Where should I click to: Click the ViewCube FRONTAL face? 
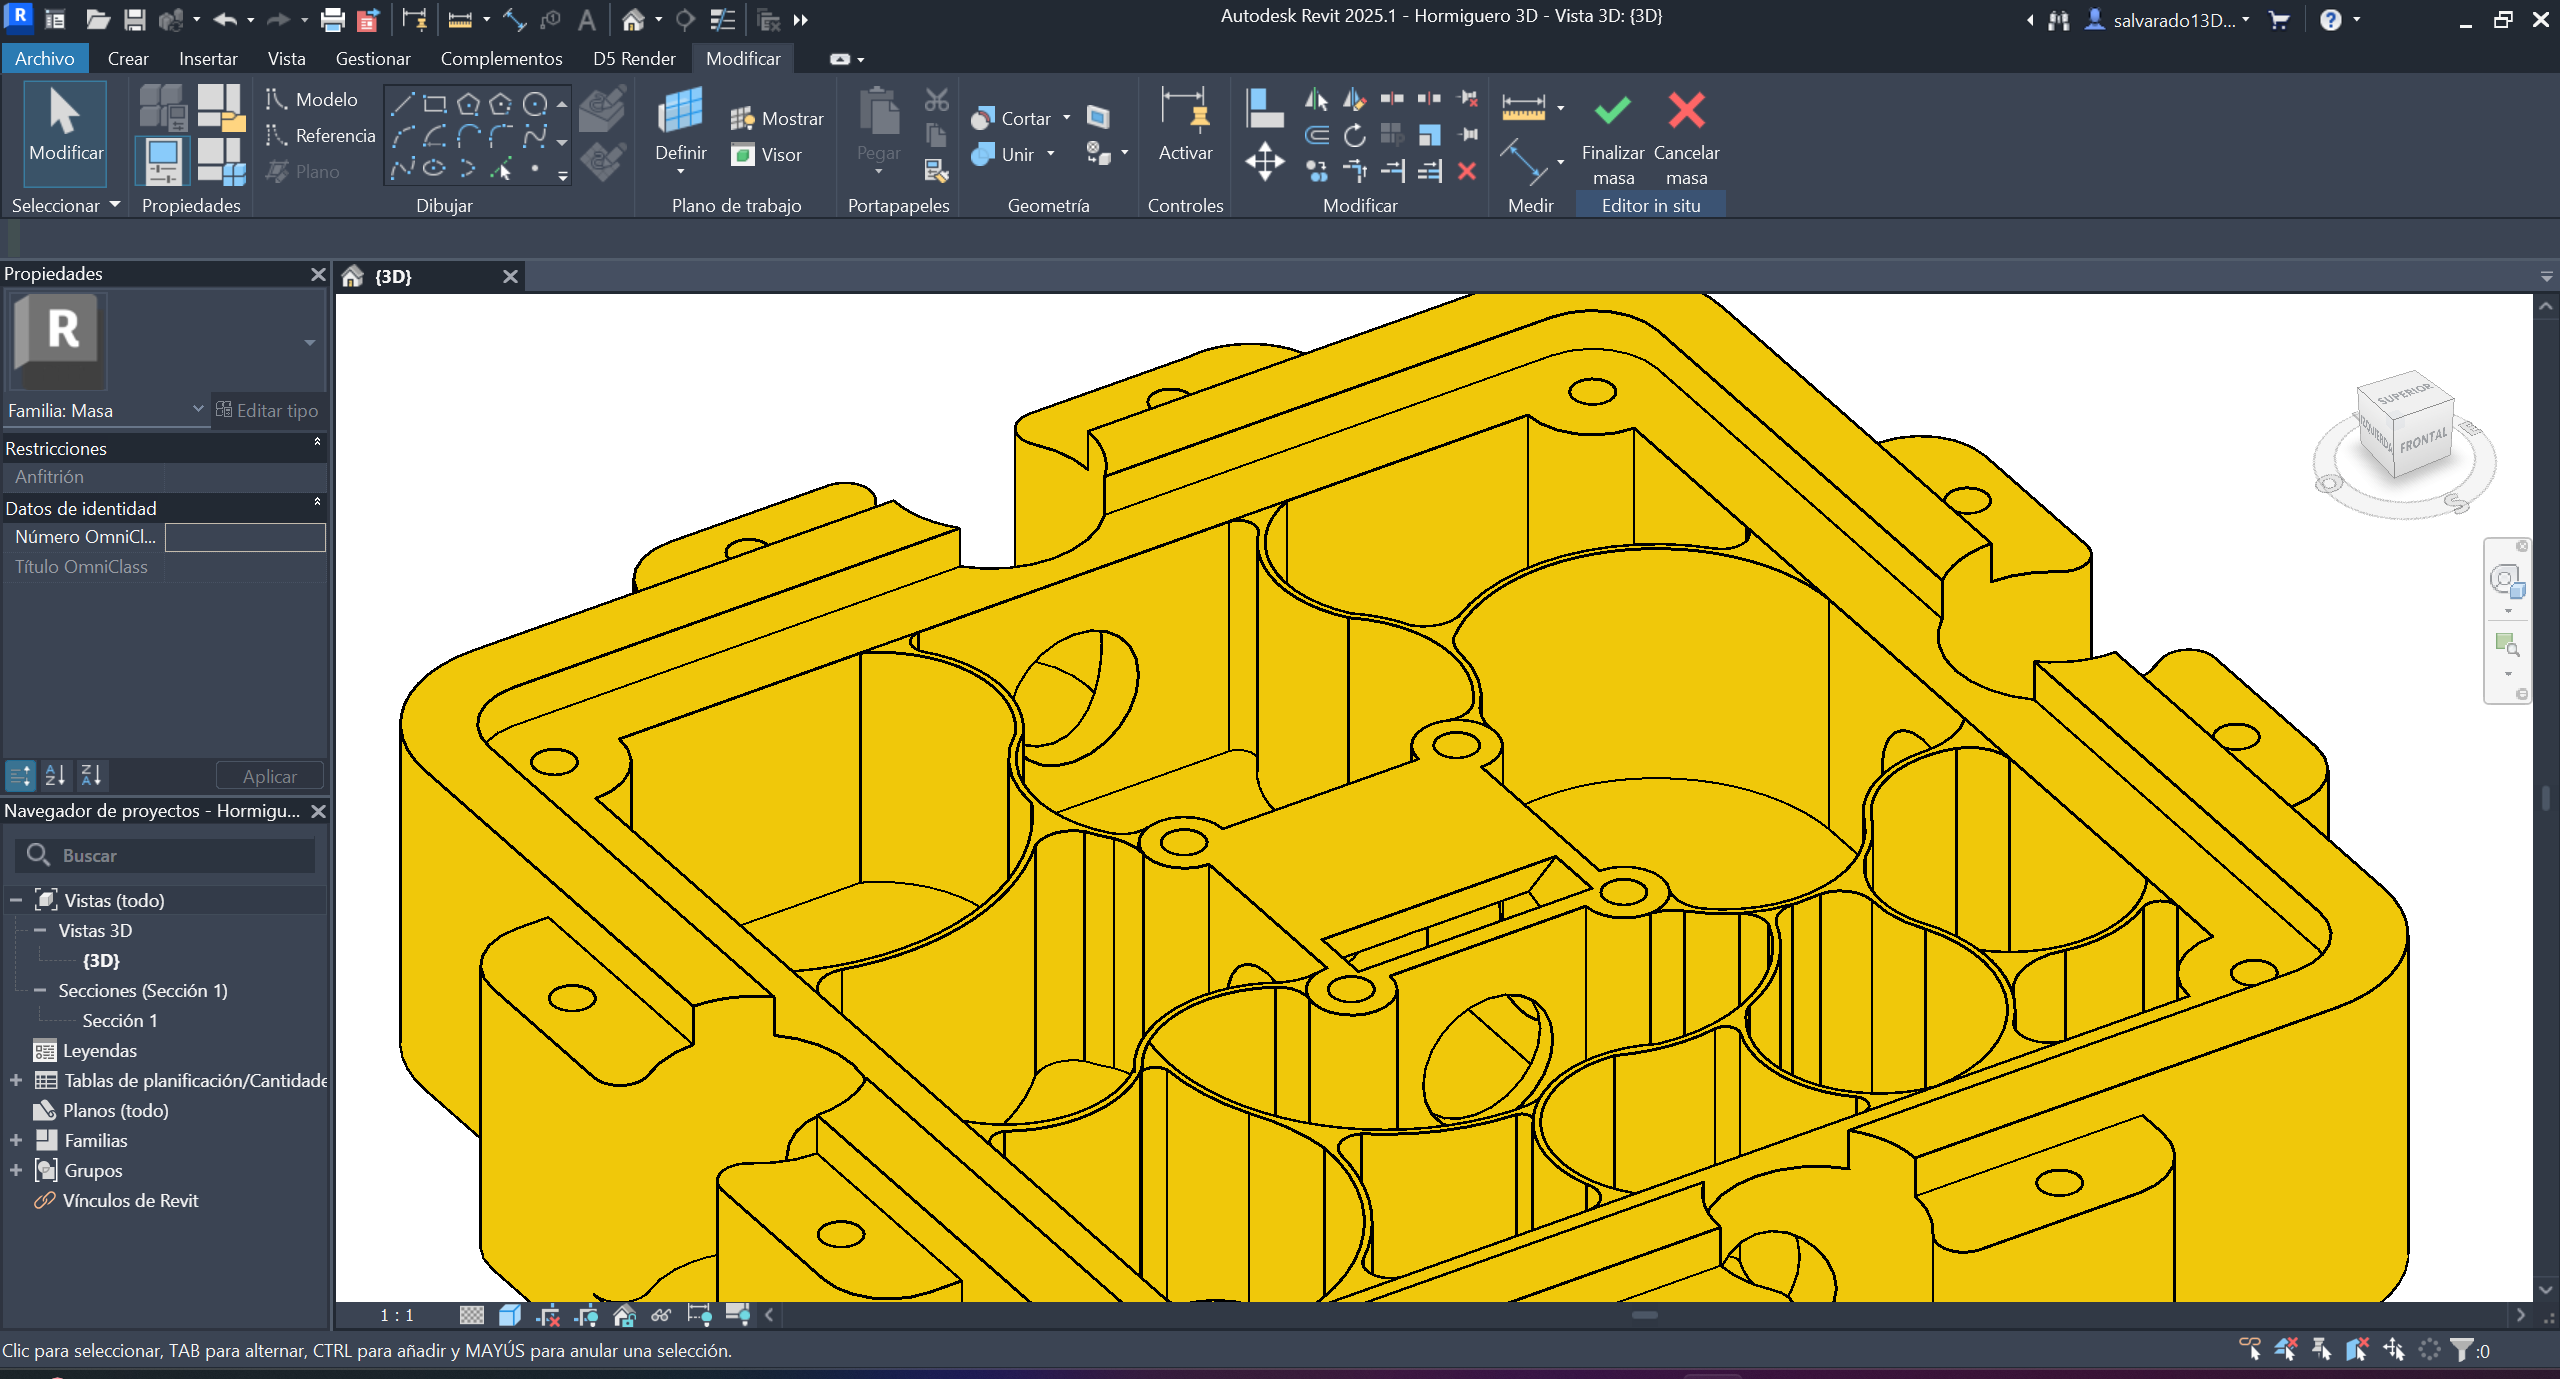2423,440
